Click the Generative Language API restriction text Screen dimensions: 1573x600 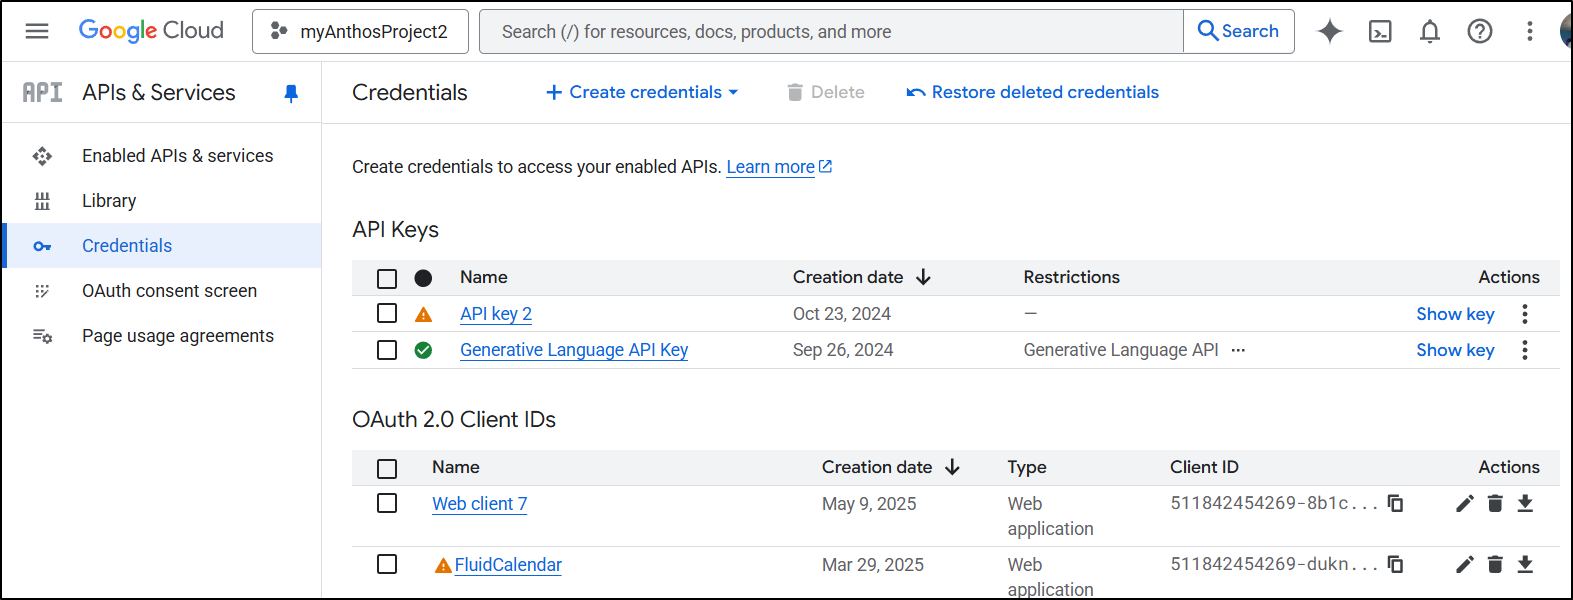coord(1121,350)
